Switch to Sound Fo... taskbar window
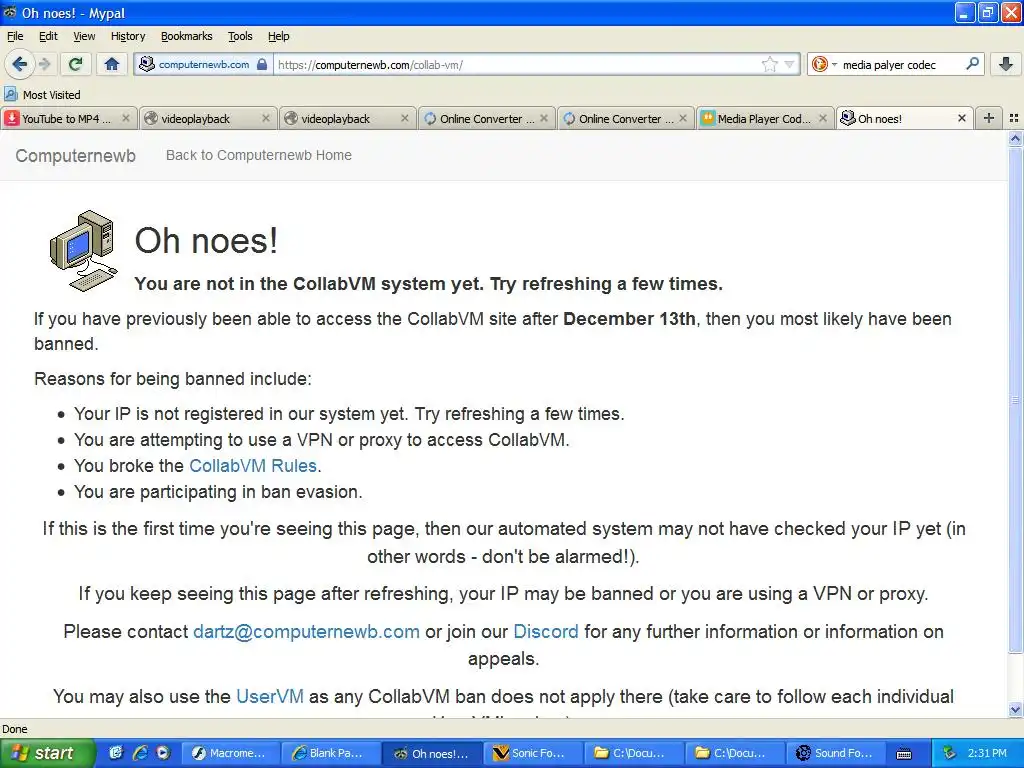The width and height of the screenshot is (1024, 768). 835,753
